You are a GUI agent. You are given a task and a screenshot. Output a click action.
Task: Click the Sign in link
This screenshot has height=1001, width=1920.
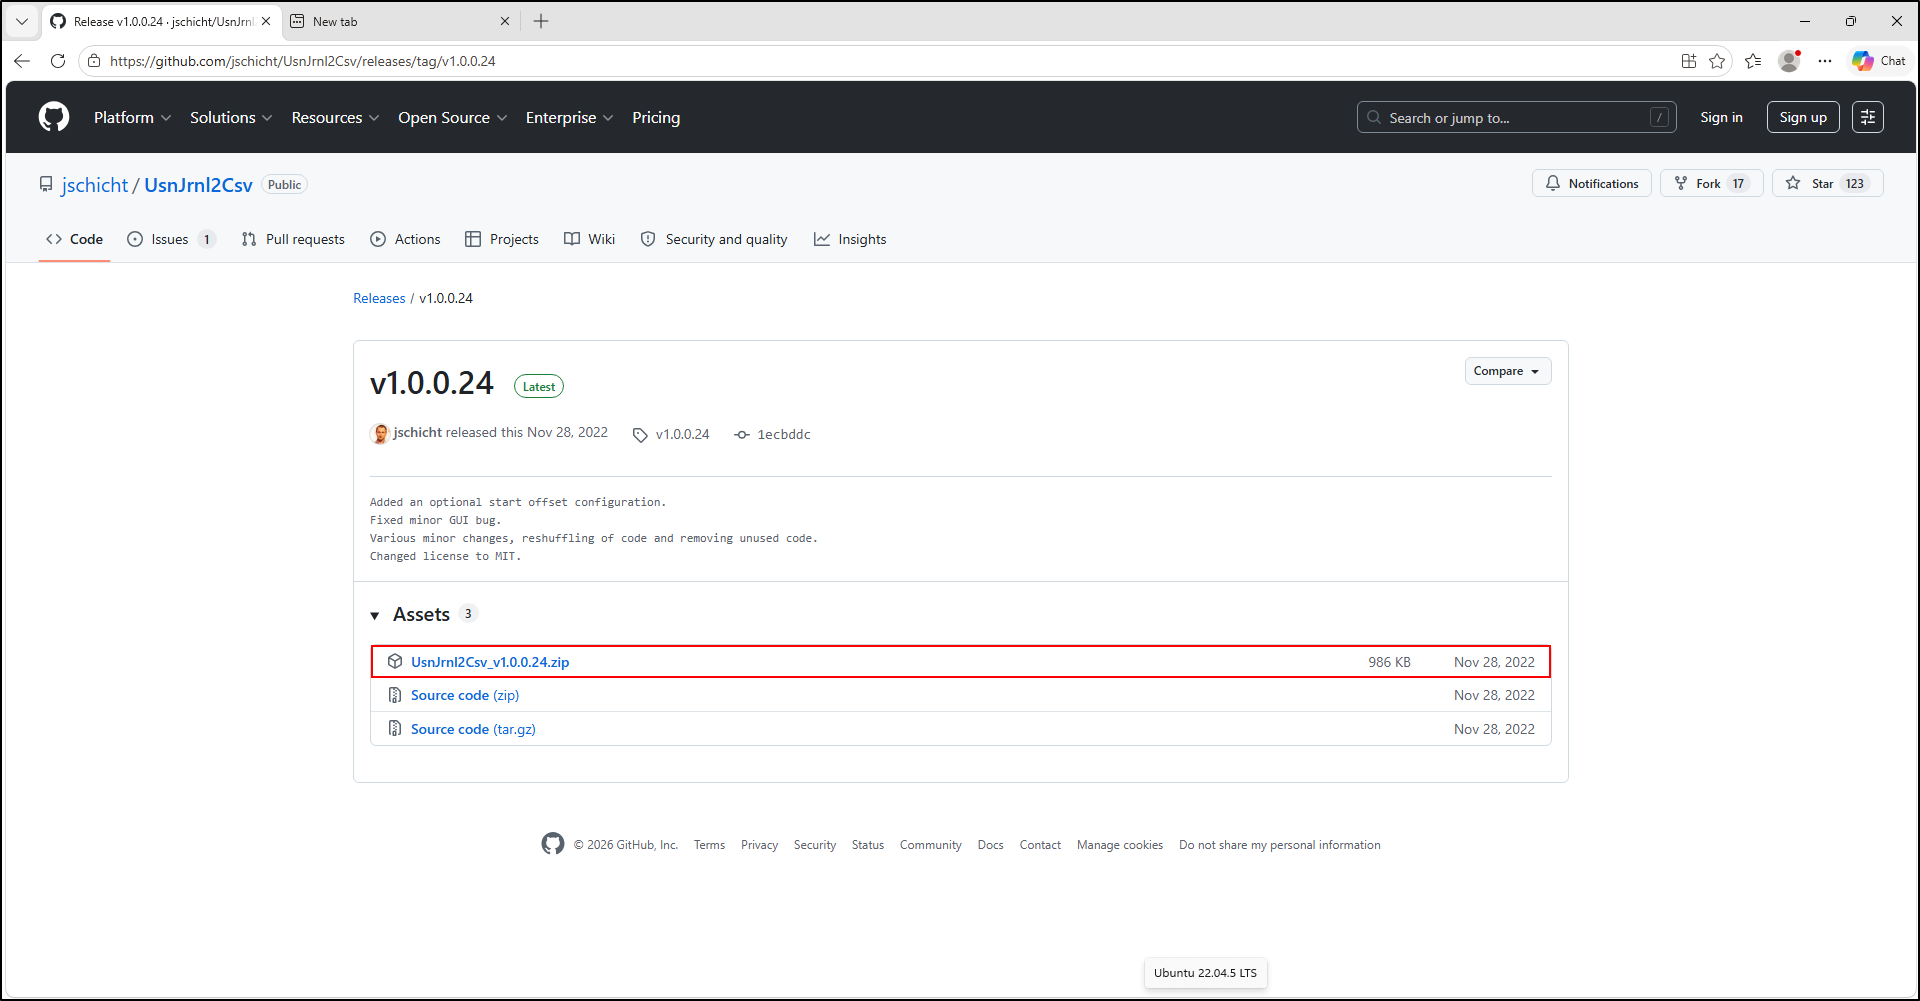click(x=1721, y=117)
